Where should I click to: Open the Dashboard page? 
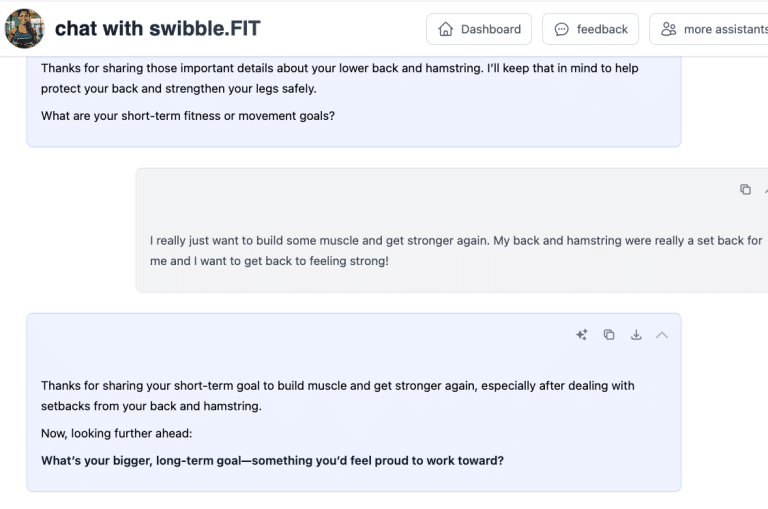(479, 29)
